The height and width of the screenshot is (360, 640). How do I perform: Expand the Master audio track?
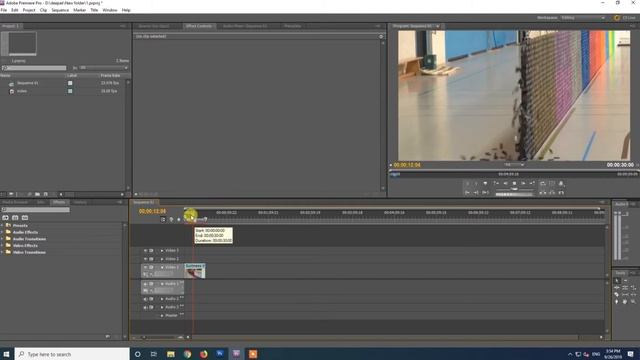click(162, 316)
